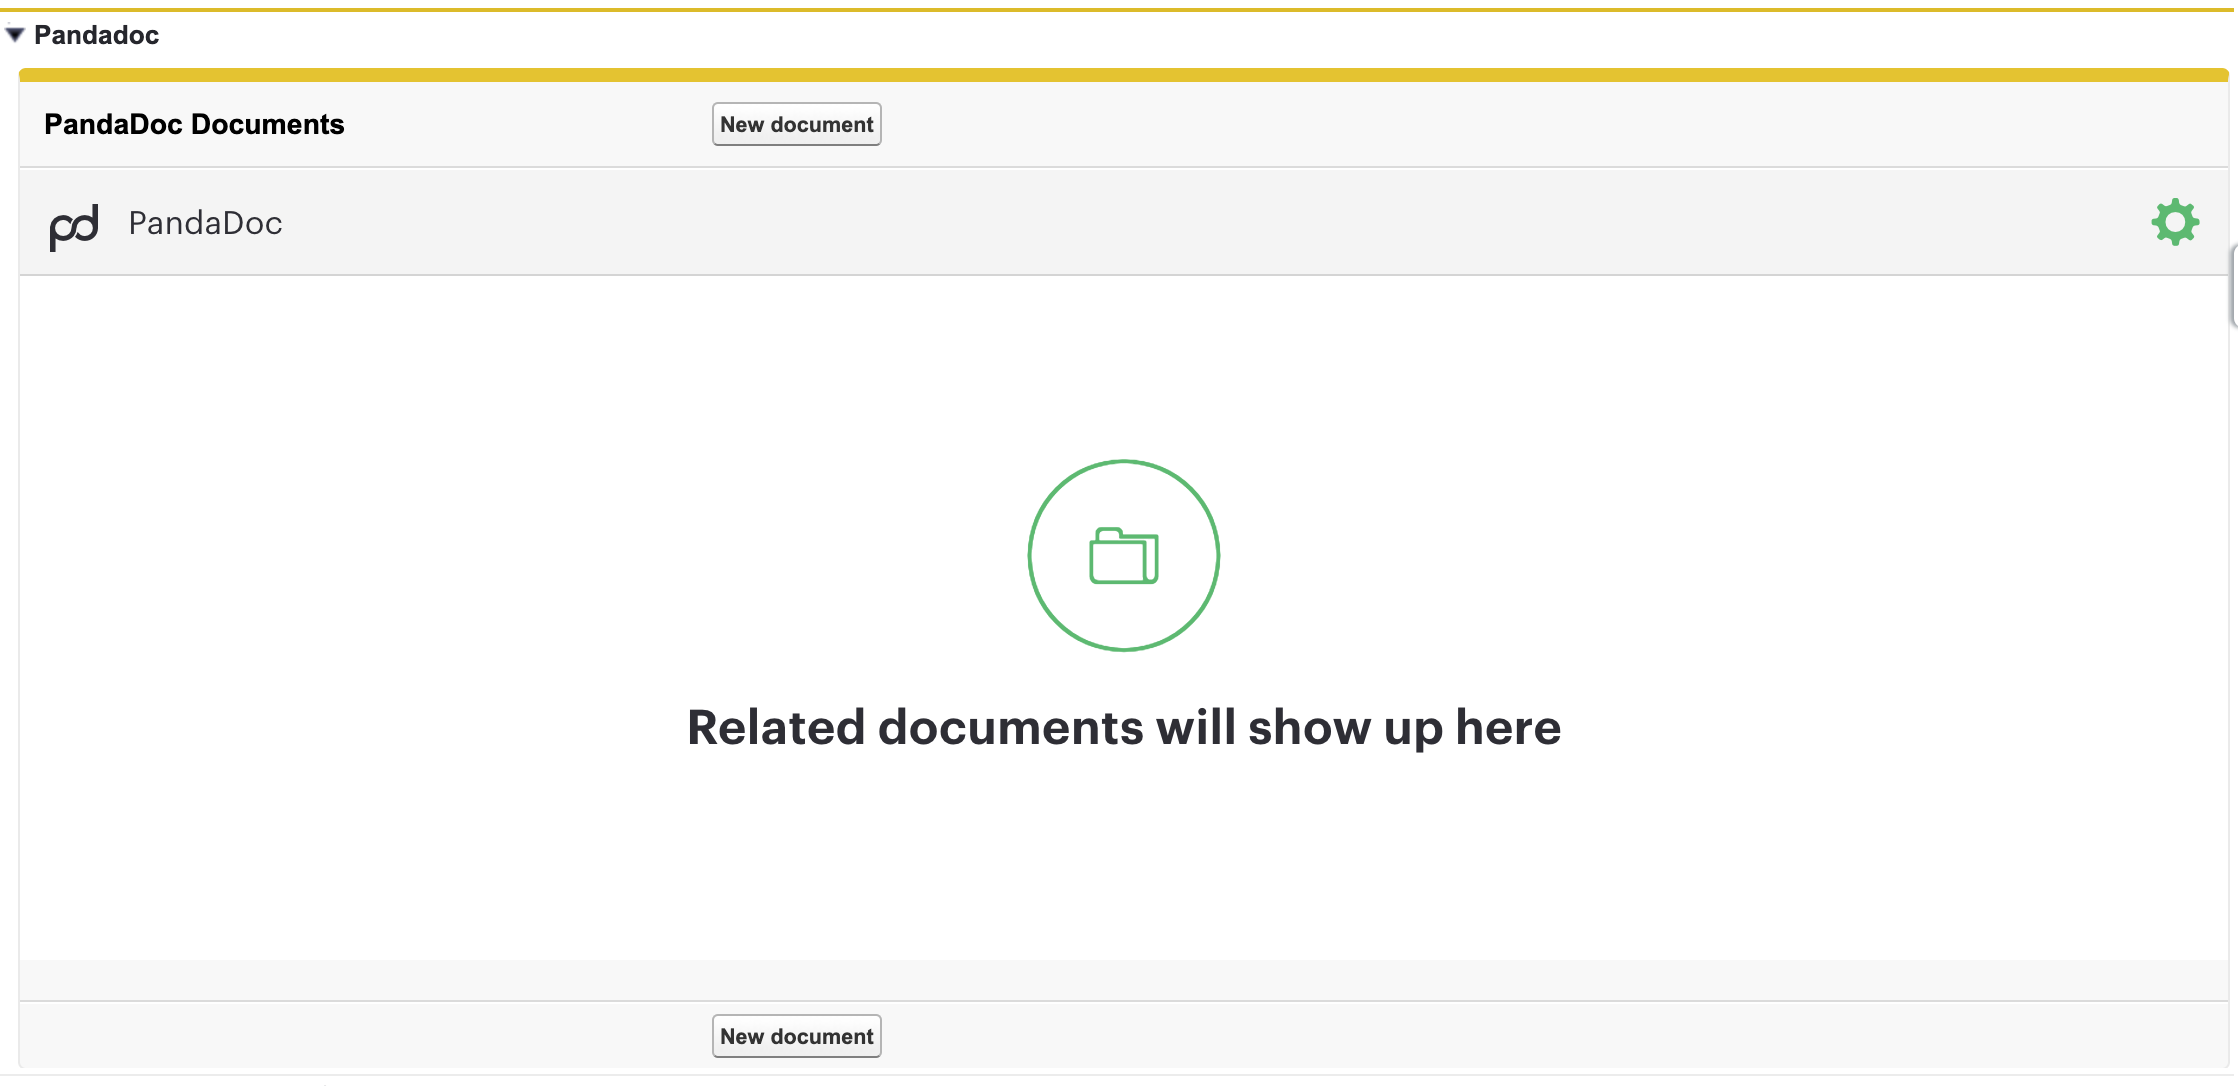Image resolution: width=2238 pixels, height=1086 pixels.
Task: Click the Pandadoc section title text
Action: [x=96, y=35]
